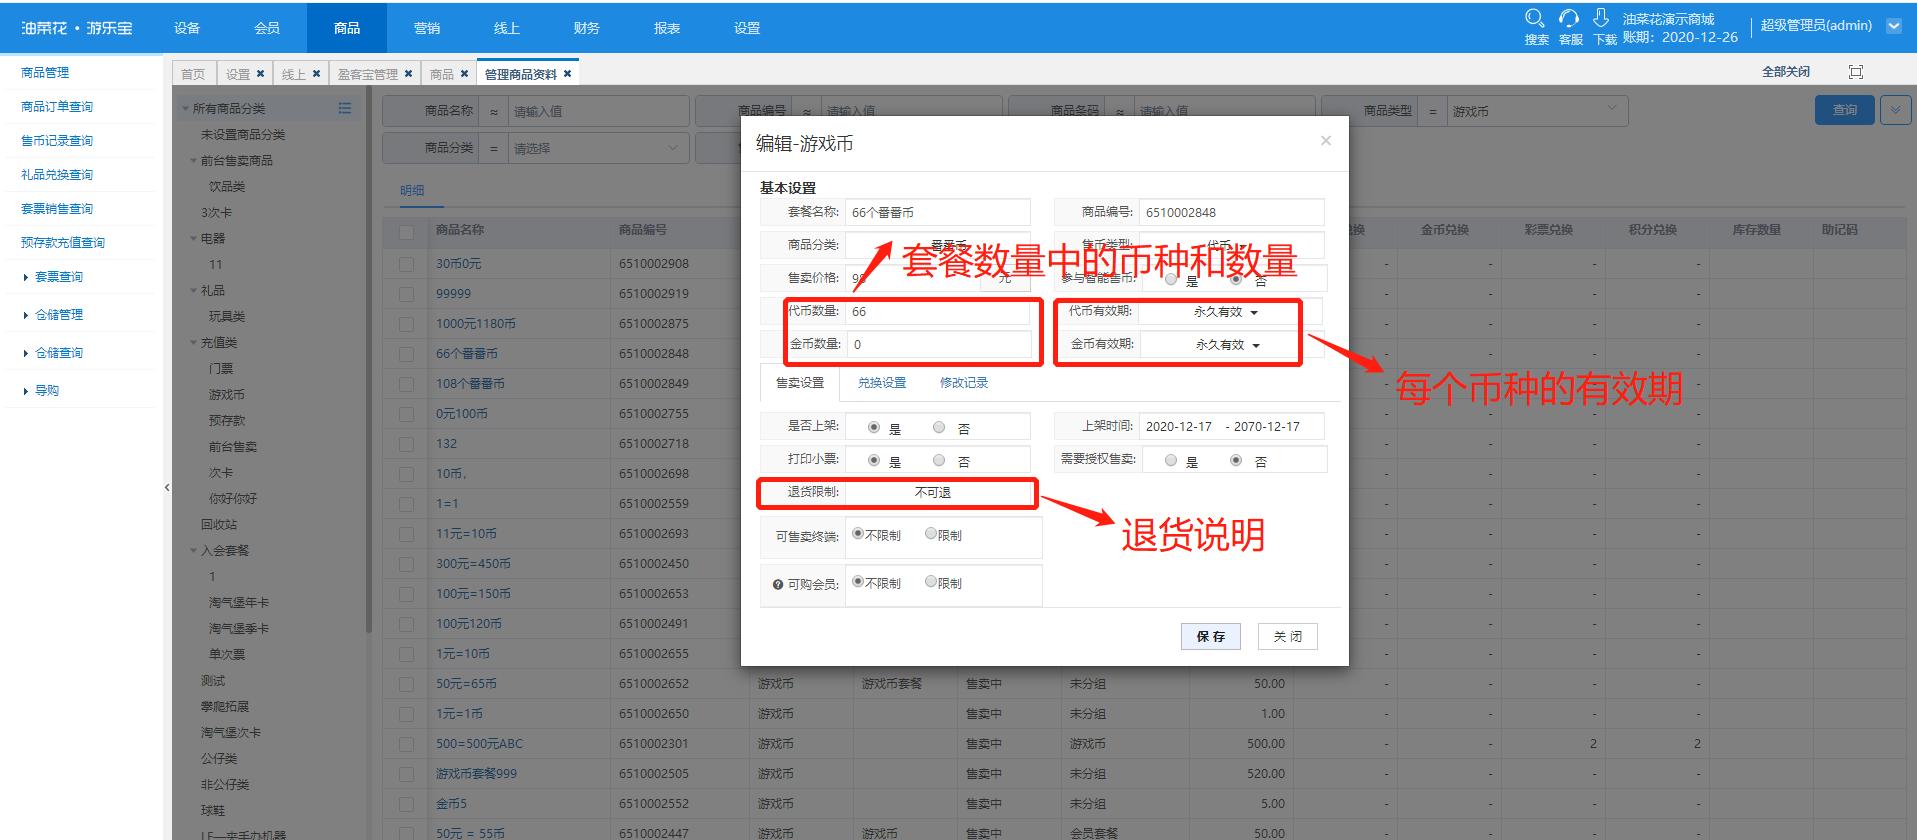This screenshot has width=1917, height=840.
Task: Open the 设备 top menu
Action: (x=187, y=28)
